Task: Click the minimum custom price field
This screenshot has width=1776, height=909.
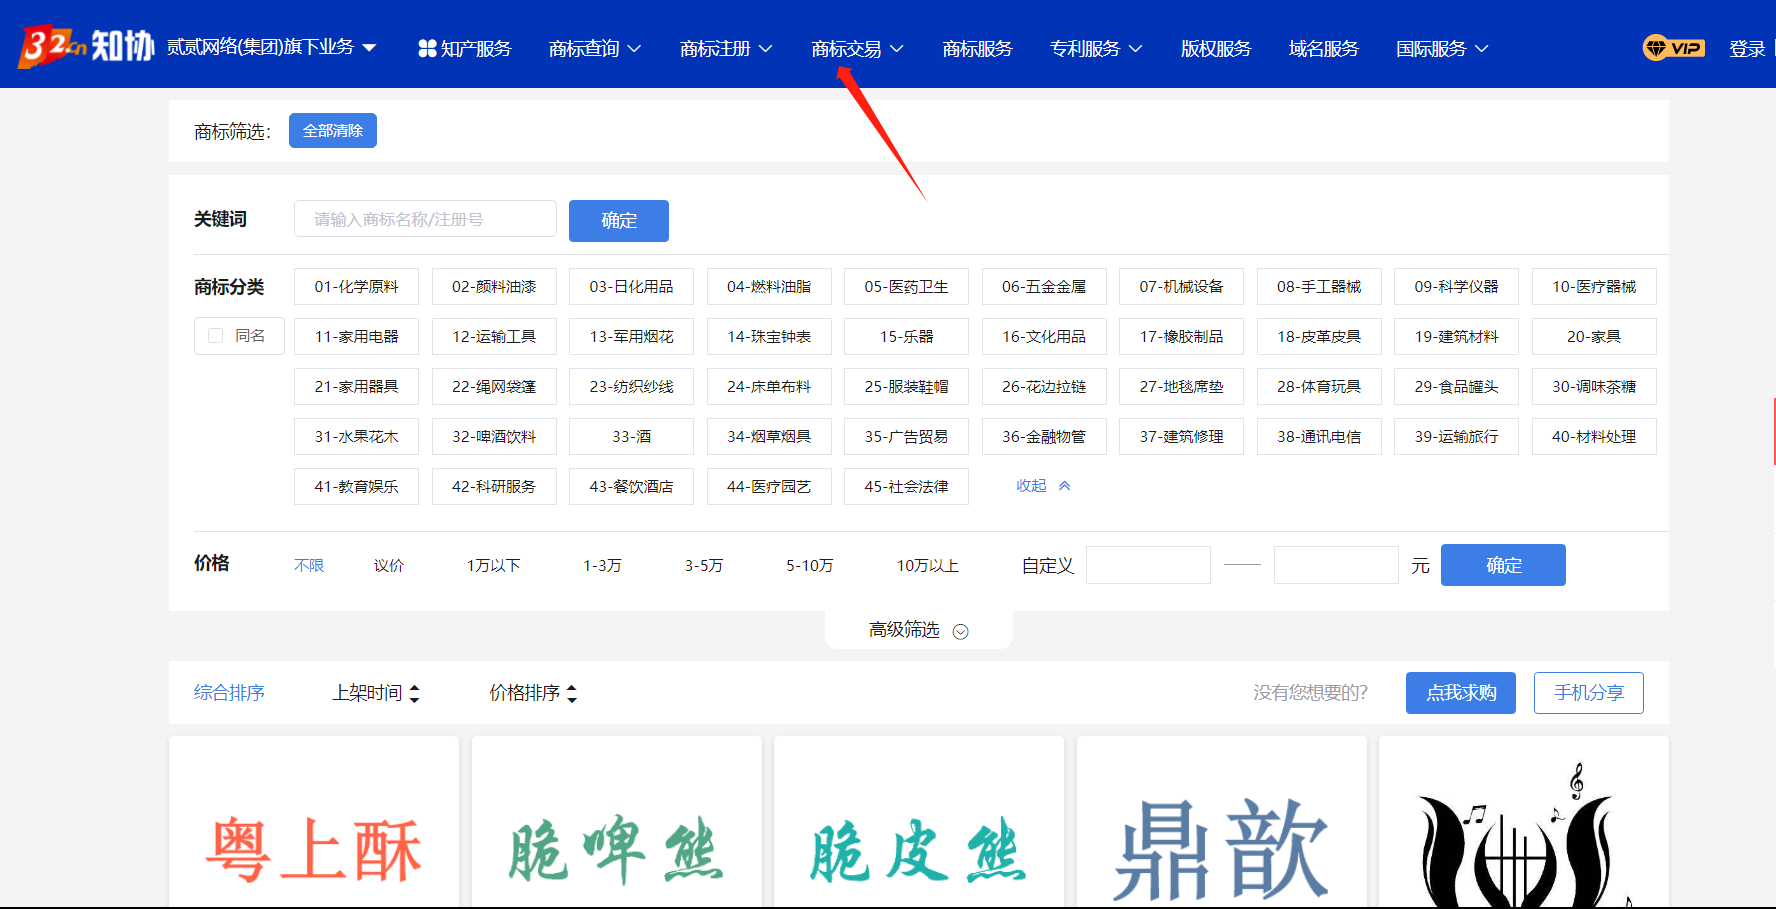Action: coord(1148,565)
